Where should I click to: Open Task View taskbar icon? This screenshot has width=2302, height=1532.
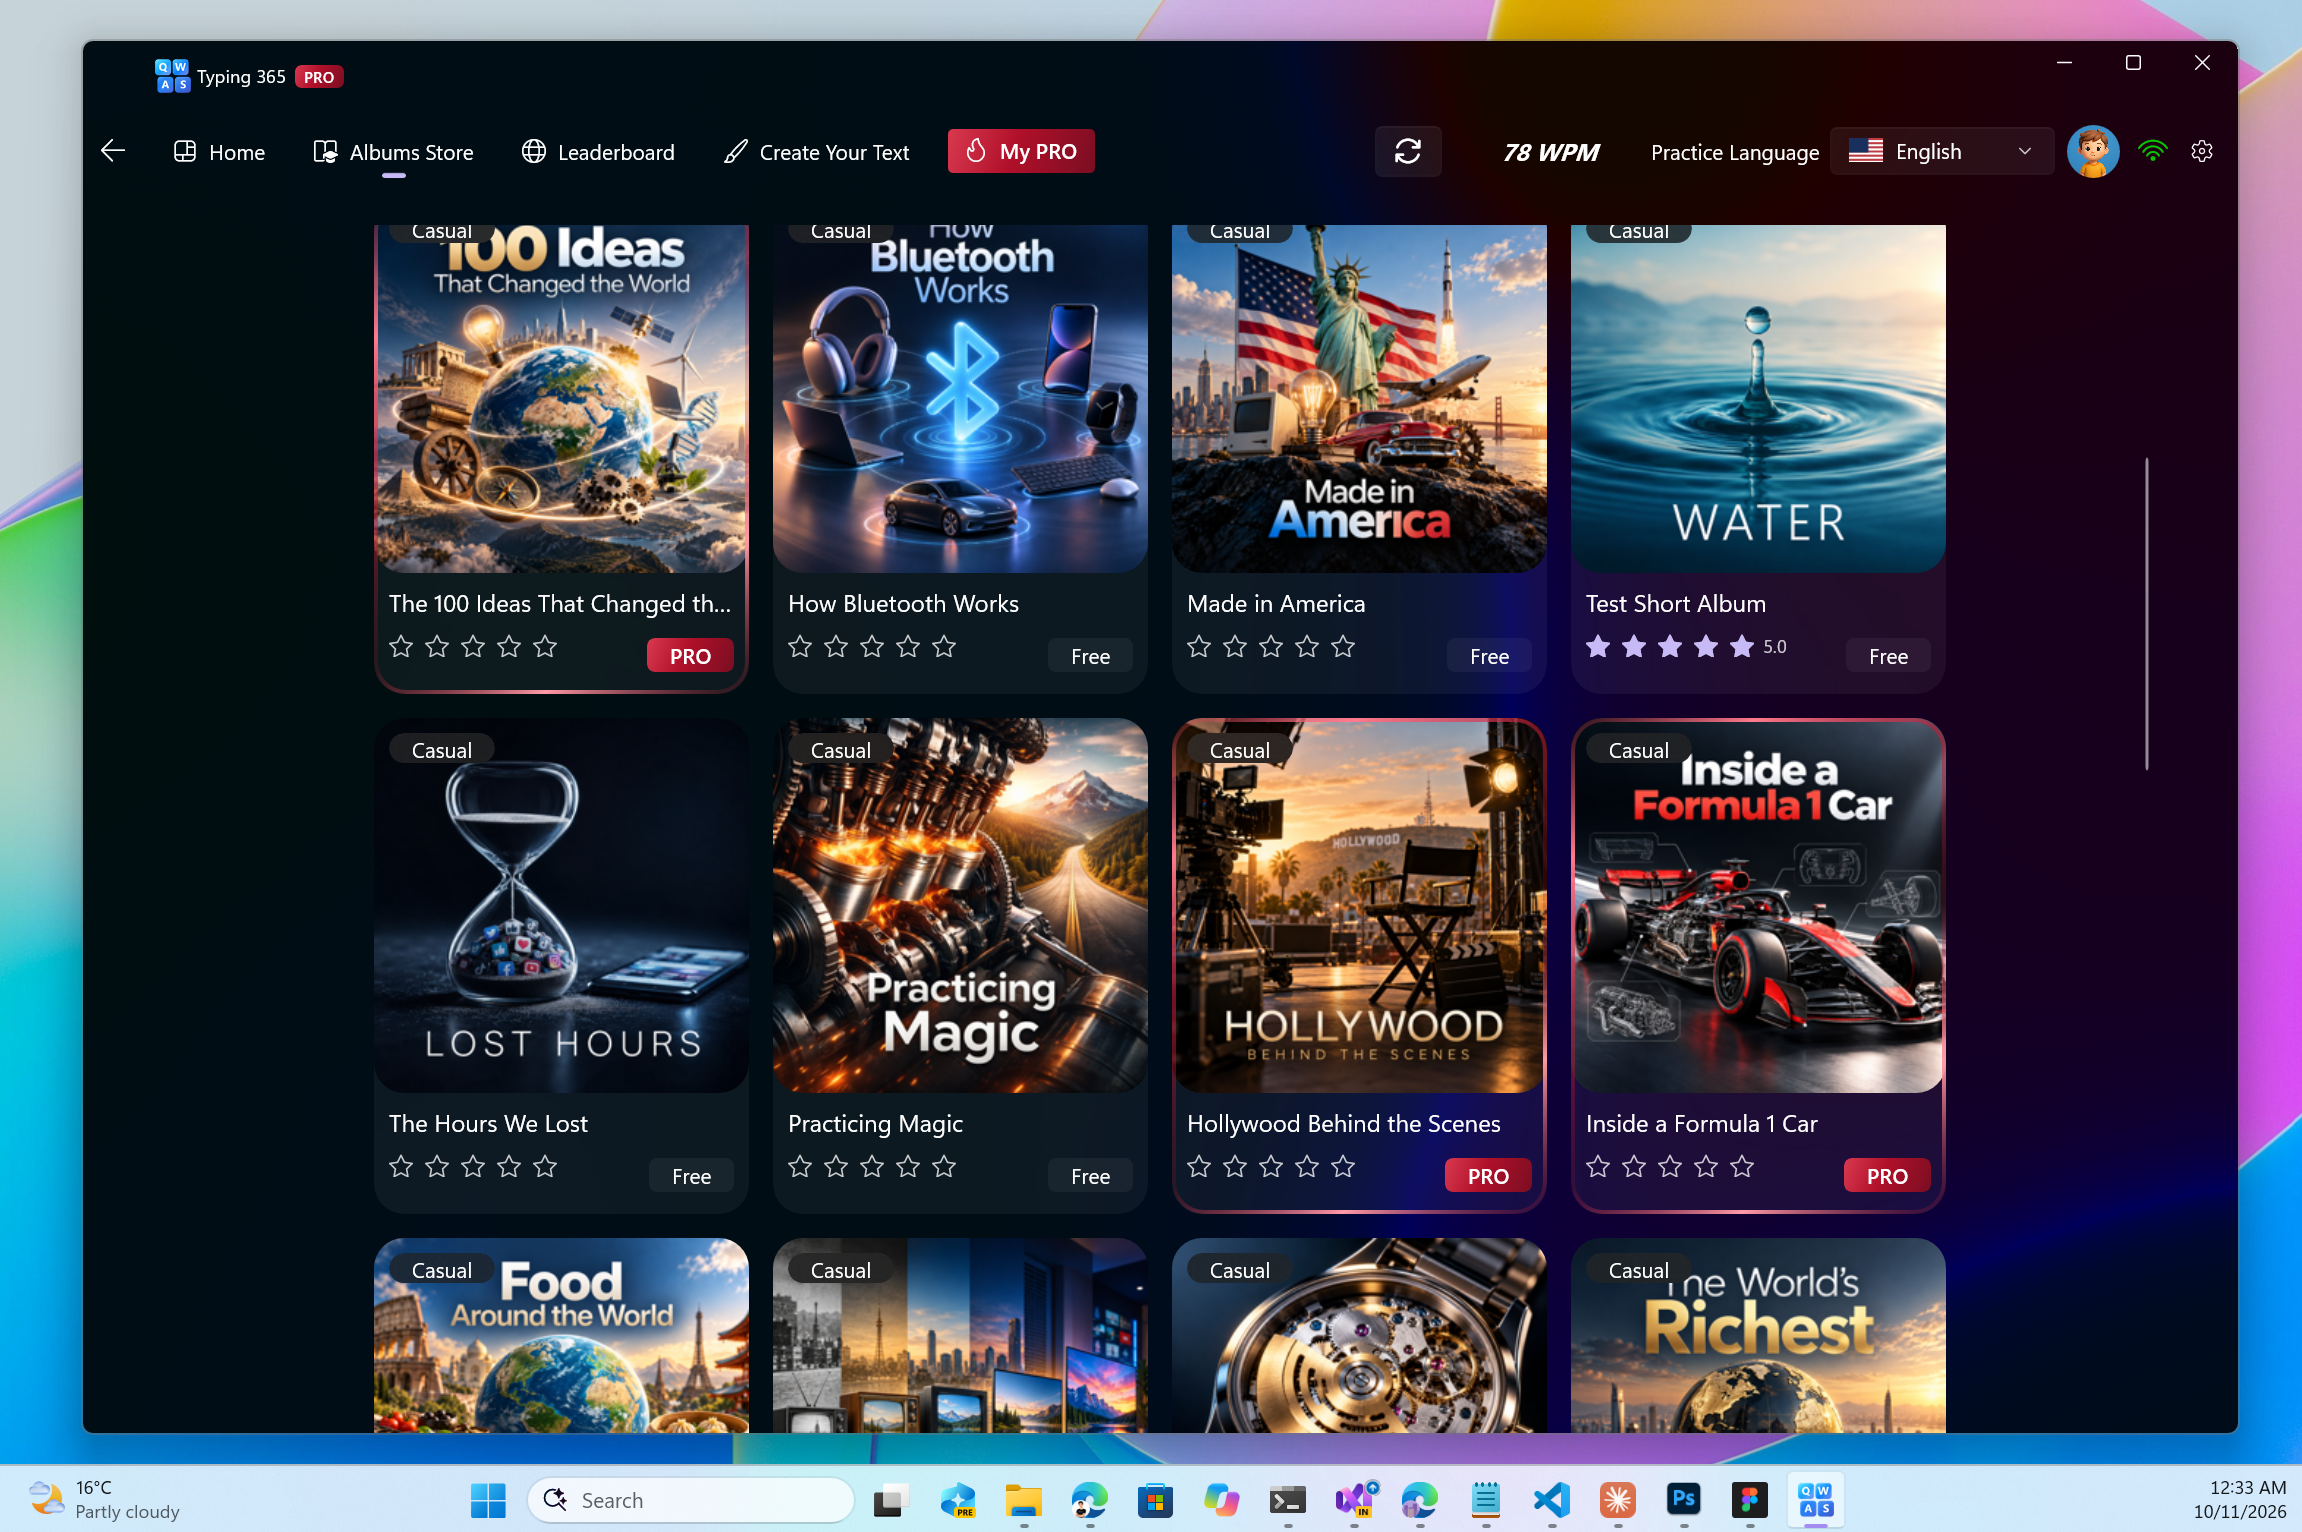(891, 1500)
